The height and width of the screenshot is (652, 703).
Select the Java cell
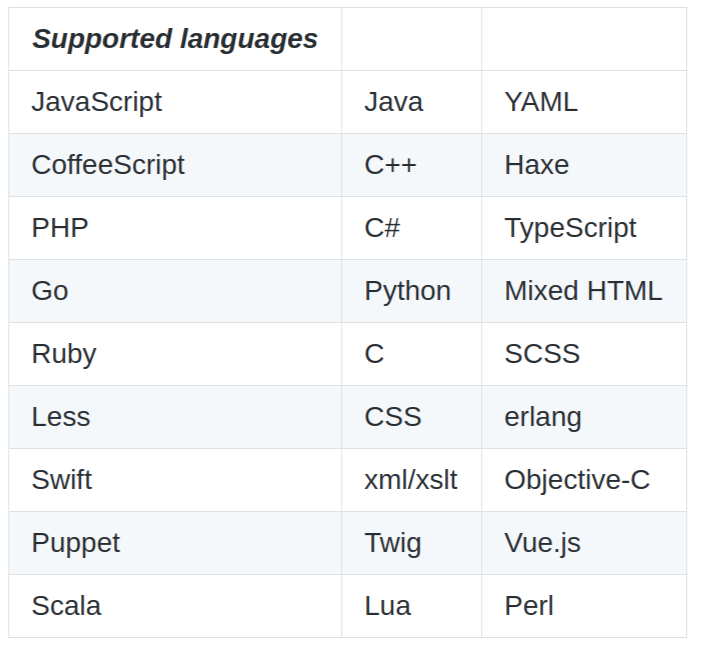click(394, 102)
